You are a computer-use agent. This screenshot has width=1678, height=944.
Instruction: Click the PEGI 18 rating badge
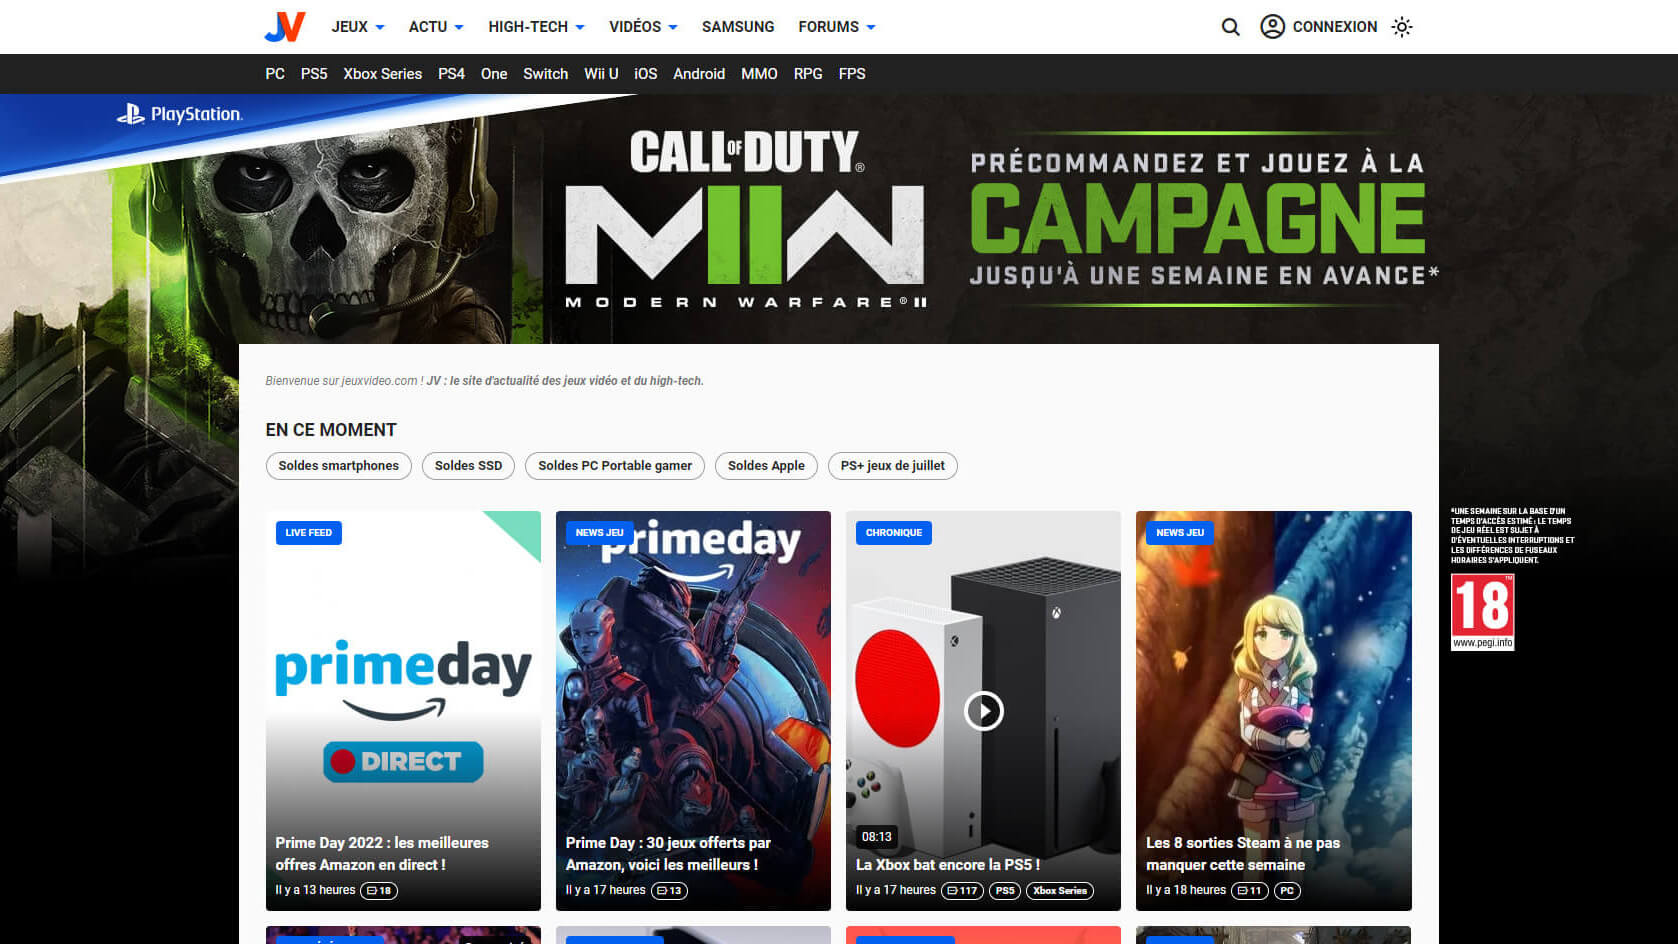point(1482,611)
